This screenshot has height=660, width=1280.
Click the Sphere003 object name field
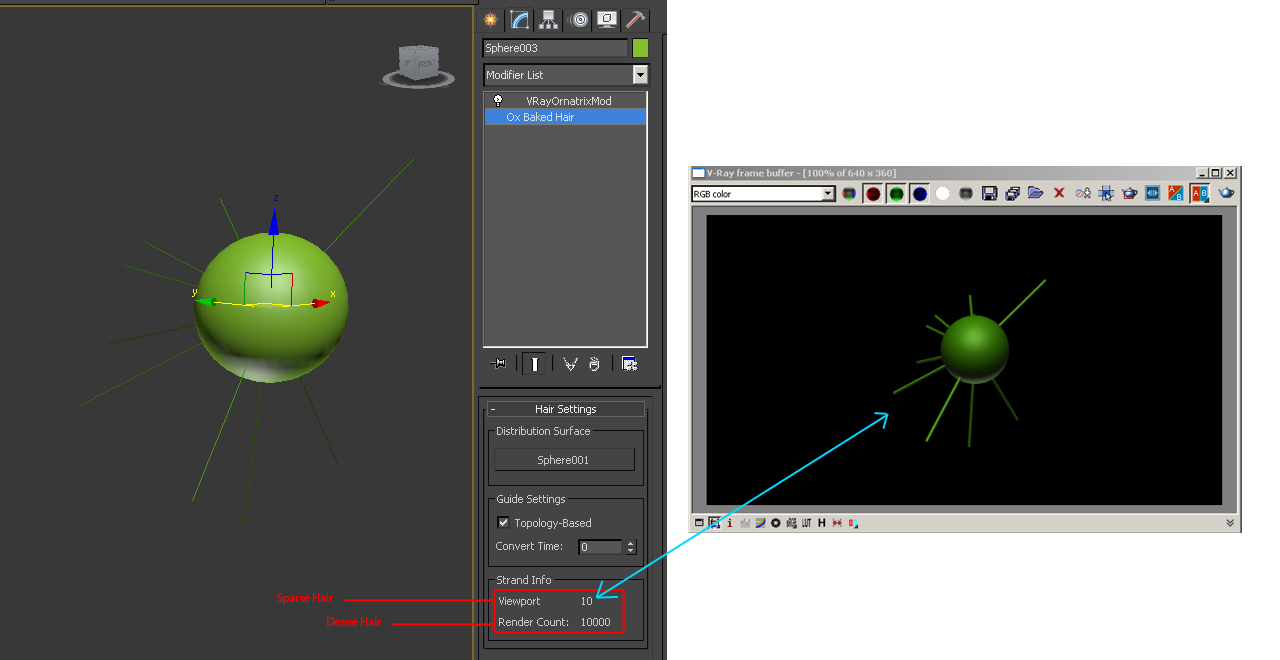click(555, 48)
